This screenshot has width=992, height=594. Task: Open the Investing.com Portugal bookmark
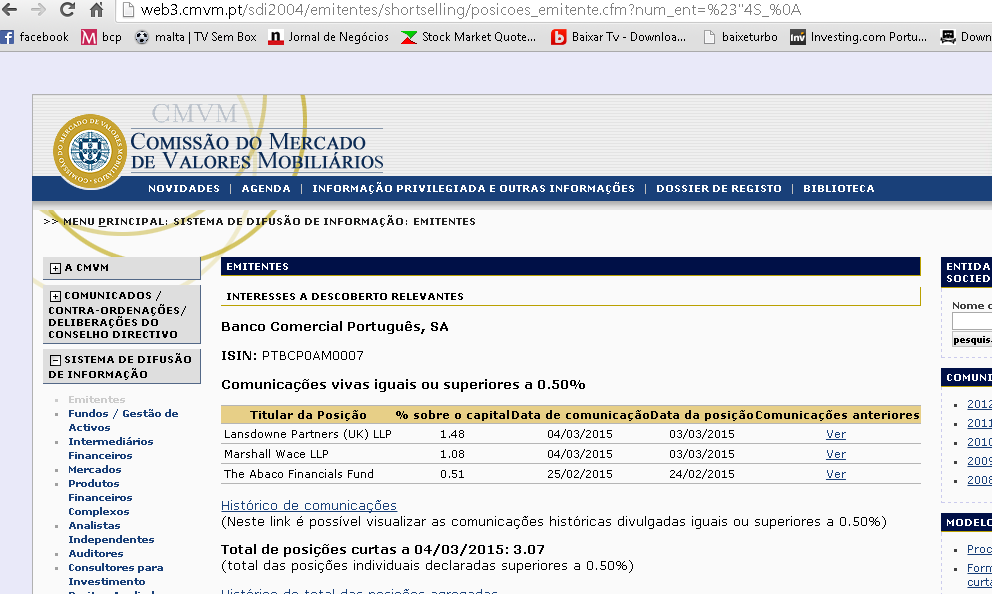point(859,37)
